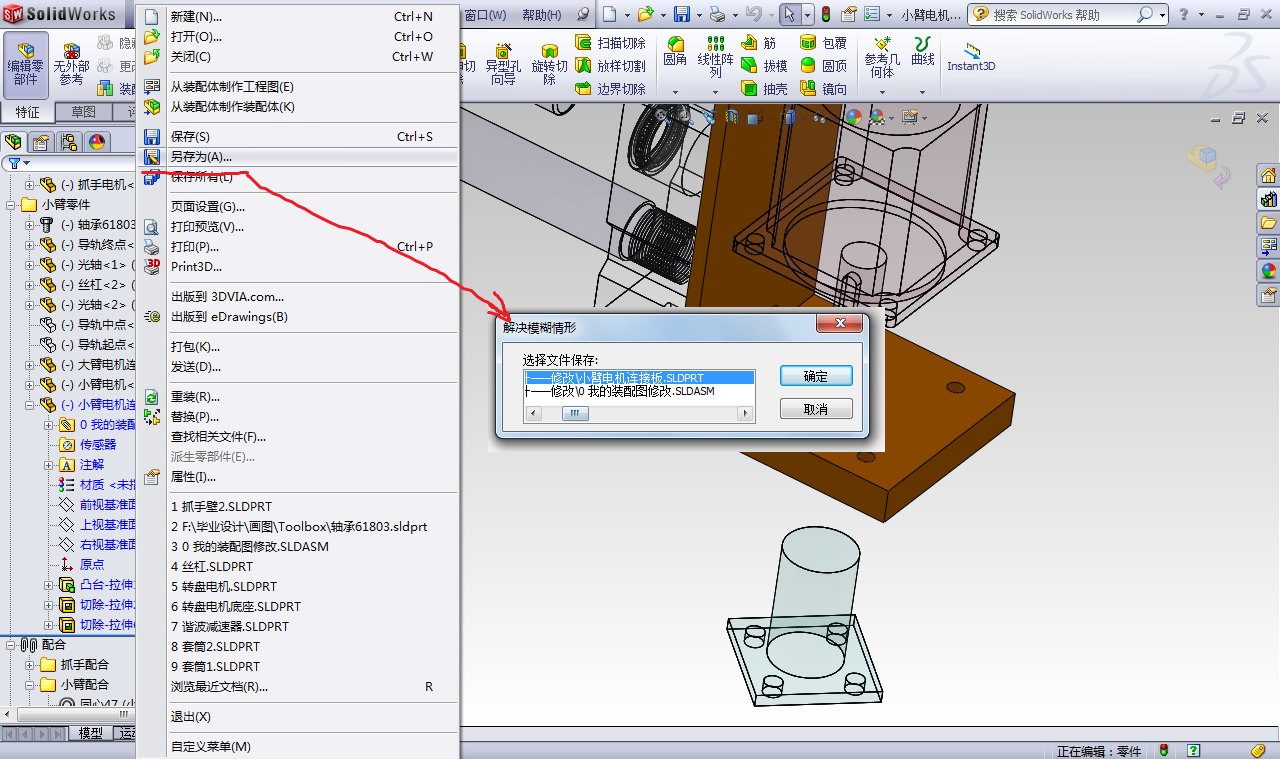This screenshot has width=1280, height=759.
Task: Select the 包覆 wrap tool
Action: click(824, 43)
